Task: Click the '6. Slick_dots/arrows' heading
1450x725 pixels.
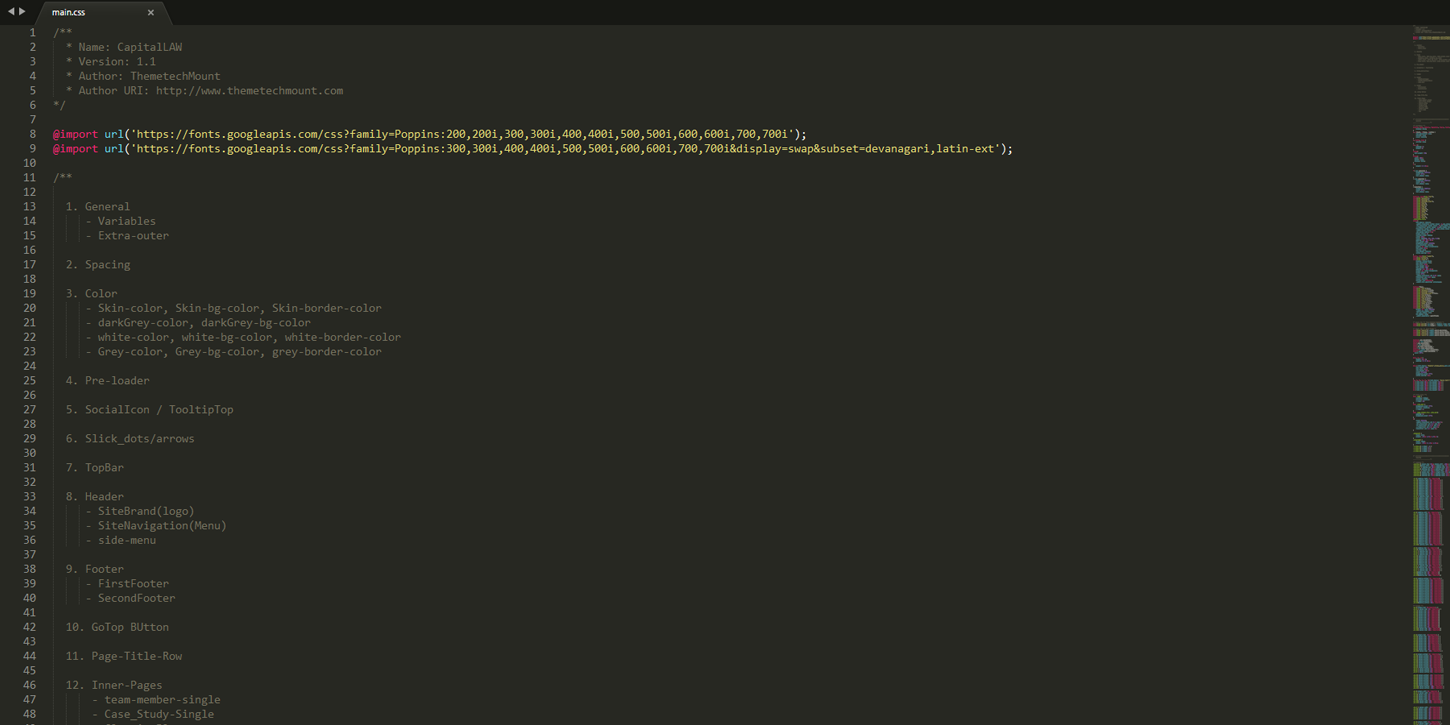Action: point(130,438)
